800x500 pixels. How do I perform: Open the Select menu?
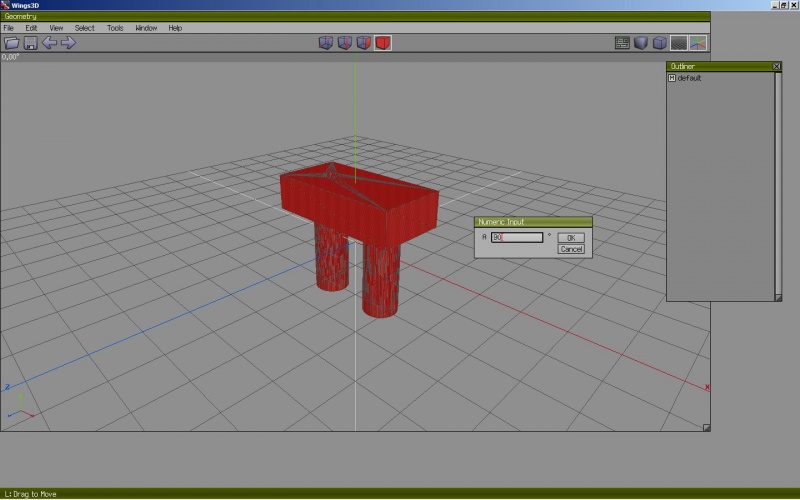(85, 28)
